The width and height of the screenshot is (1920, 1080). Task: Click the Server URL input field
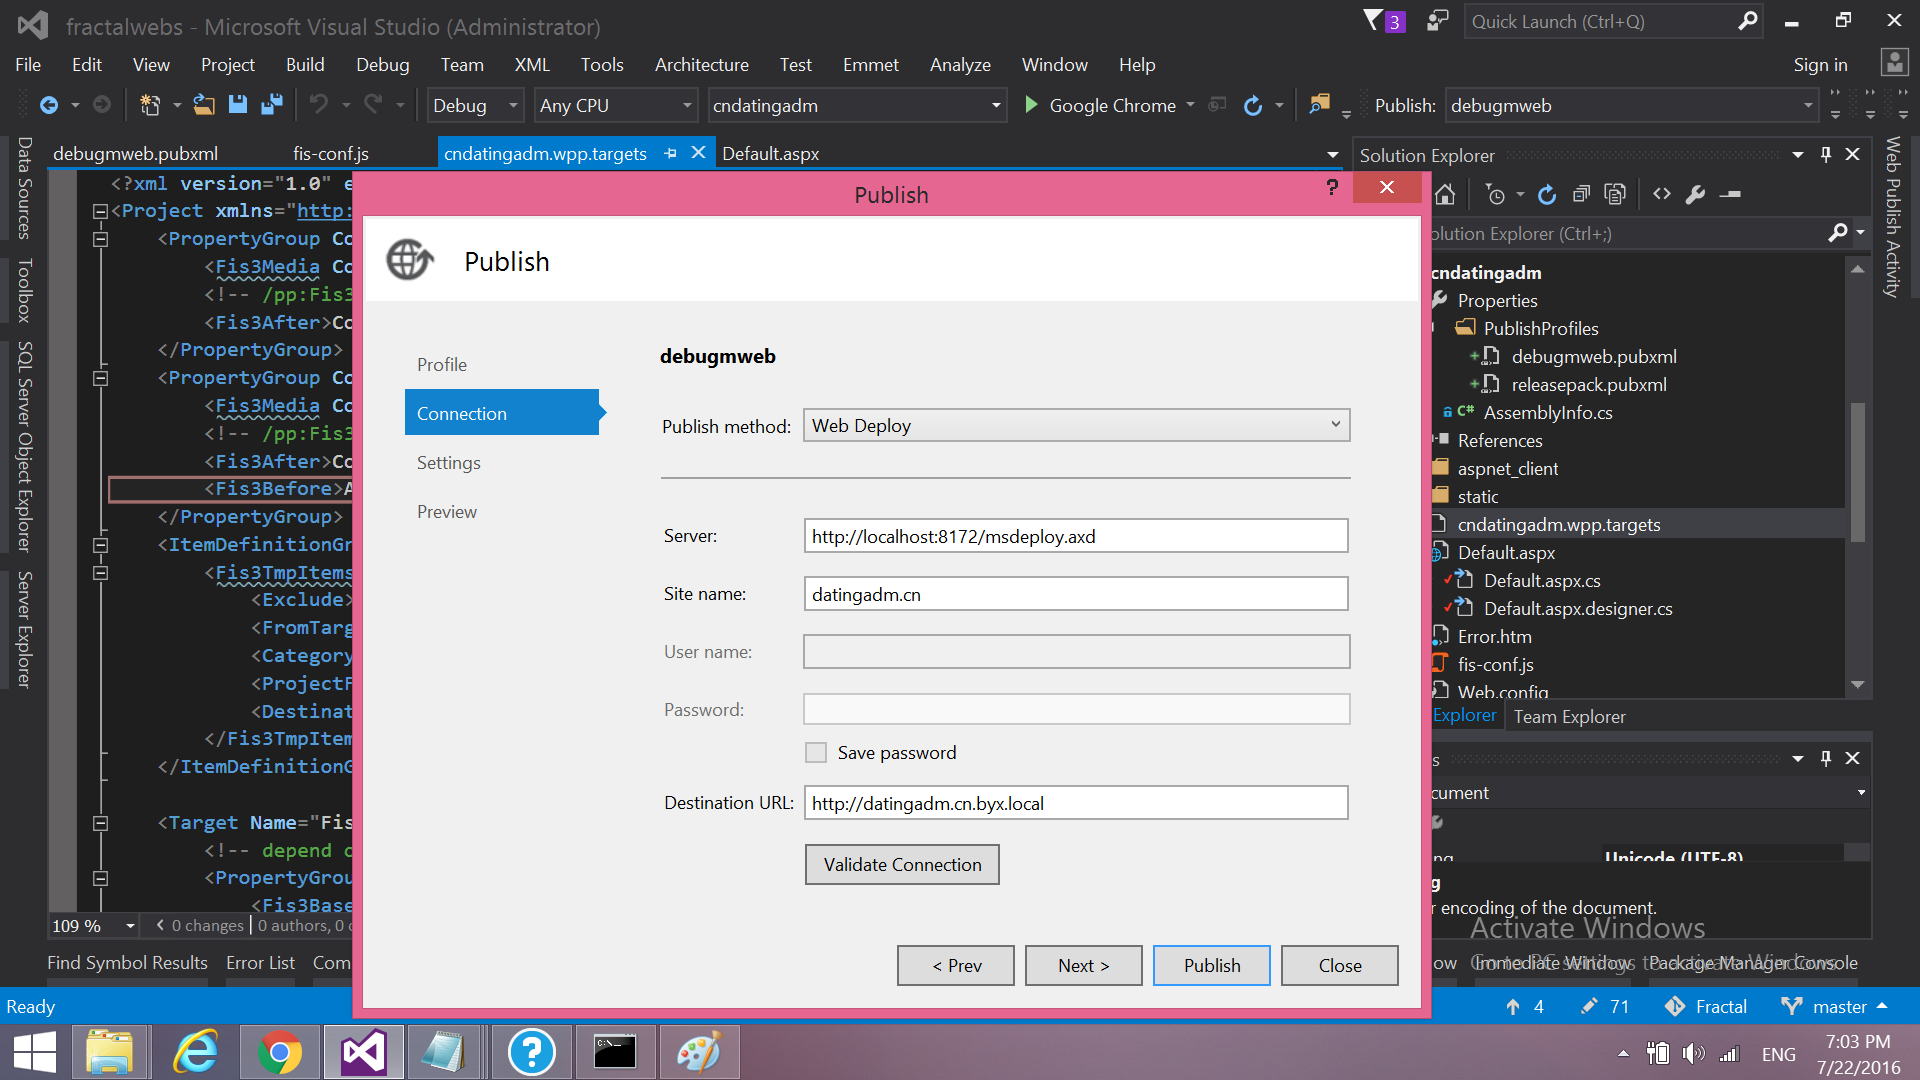coord(1075,535)
